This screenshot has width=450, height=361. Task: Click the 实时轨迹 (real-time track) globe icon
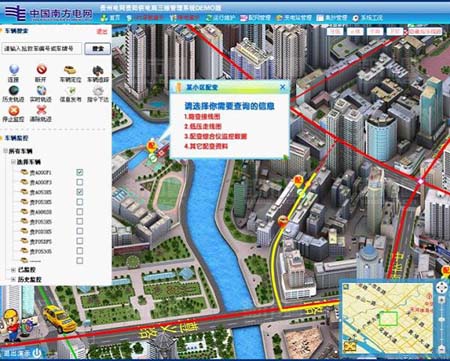coord(41,90)
